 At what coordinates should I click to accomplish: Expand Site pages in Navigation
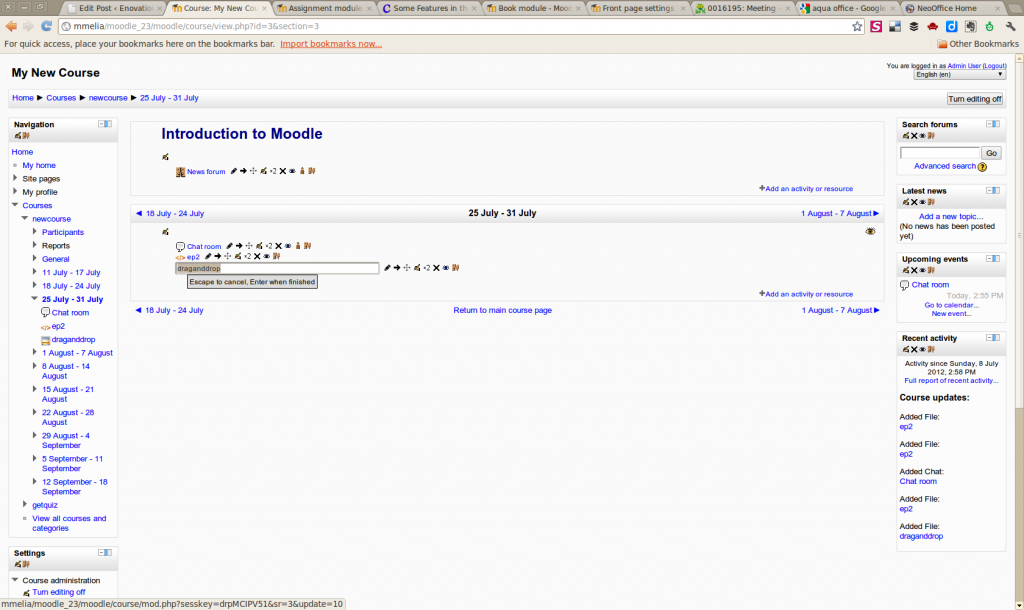coord(15,178)
